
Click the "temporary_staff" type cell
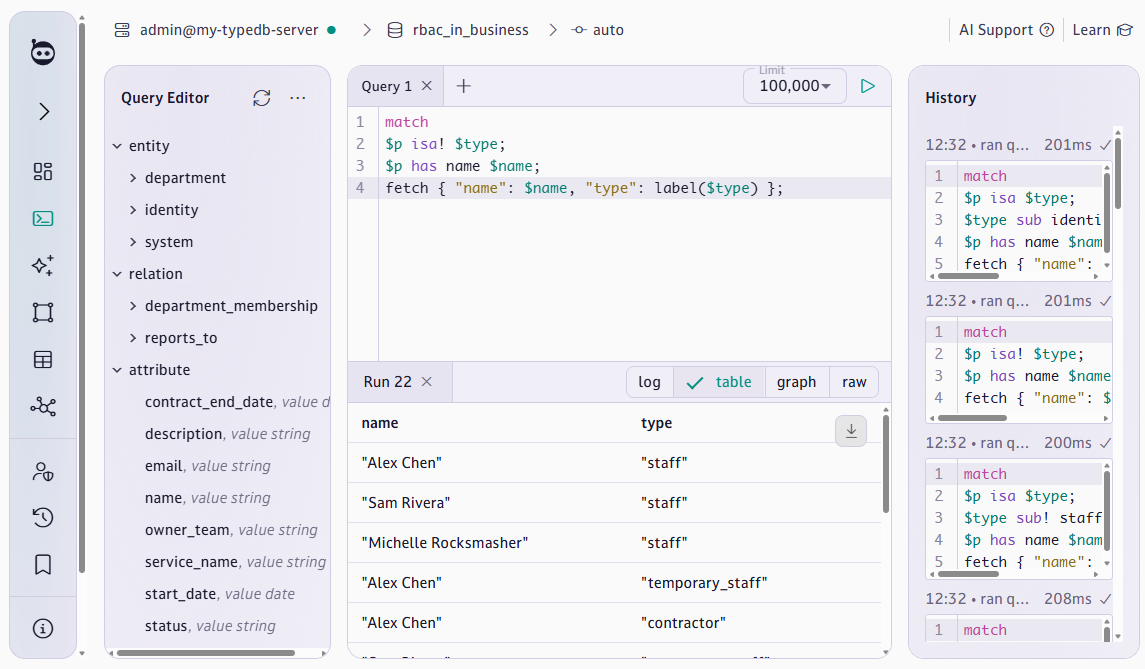click(x=704, y=583)
